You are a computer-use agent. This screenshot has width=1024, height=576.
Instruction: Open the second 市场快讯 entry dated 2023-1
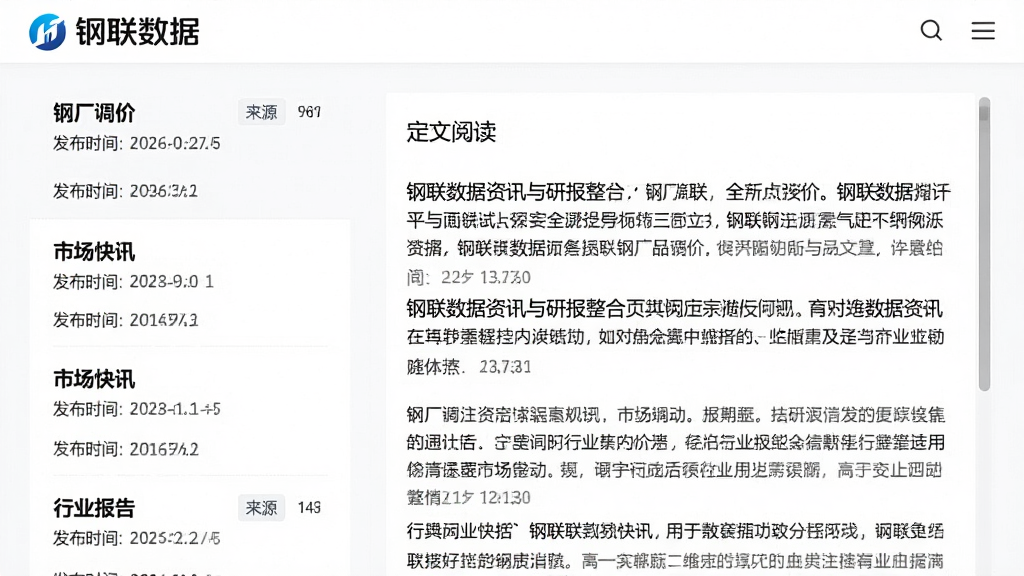click(x=94, y=379)
